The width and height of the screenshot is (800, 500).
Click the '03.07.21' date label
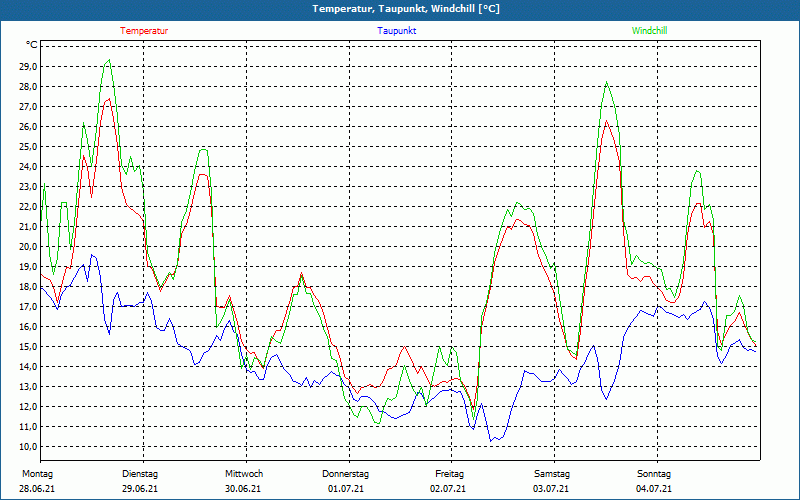[551, 489]
